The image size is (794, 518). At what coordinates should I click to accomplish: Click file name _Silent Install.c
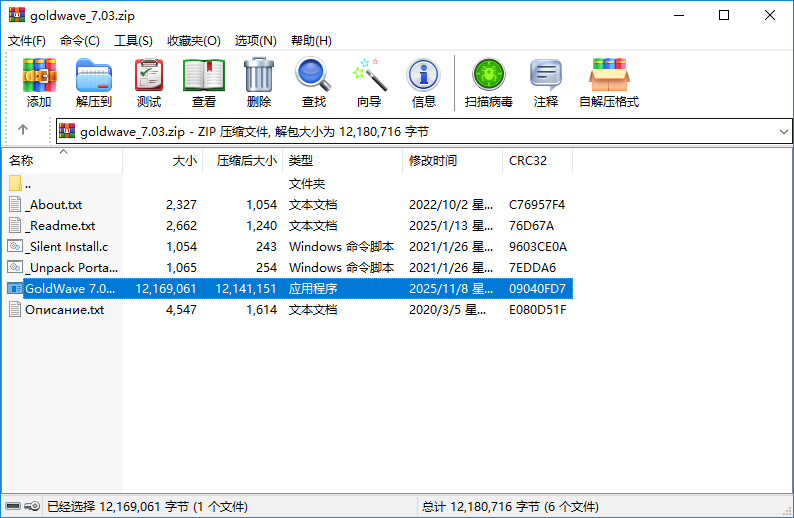click(67, 247)
